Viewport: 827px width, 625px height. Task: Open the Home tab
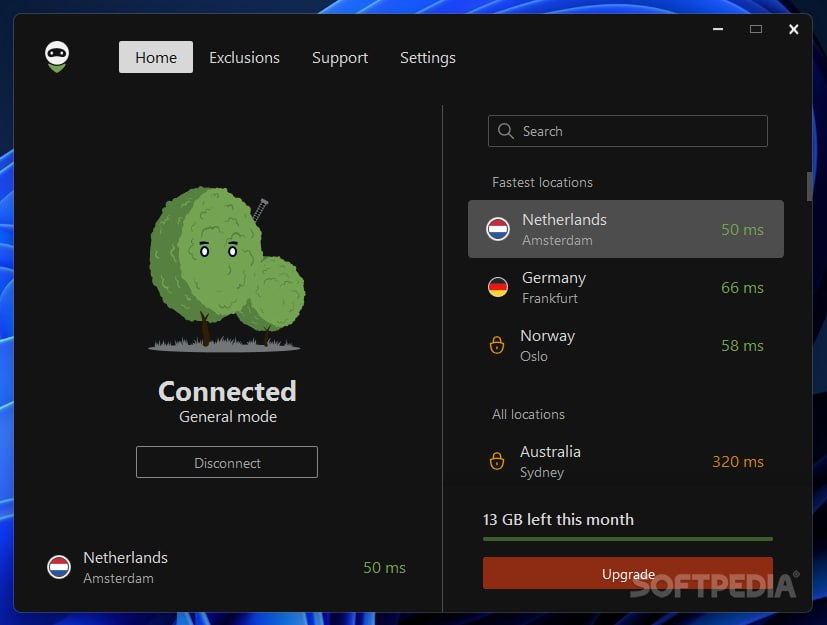pyautogui.click(x=156, y=57)
